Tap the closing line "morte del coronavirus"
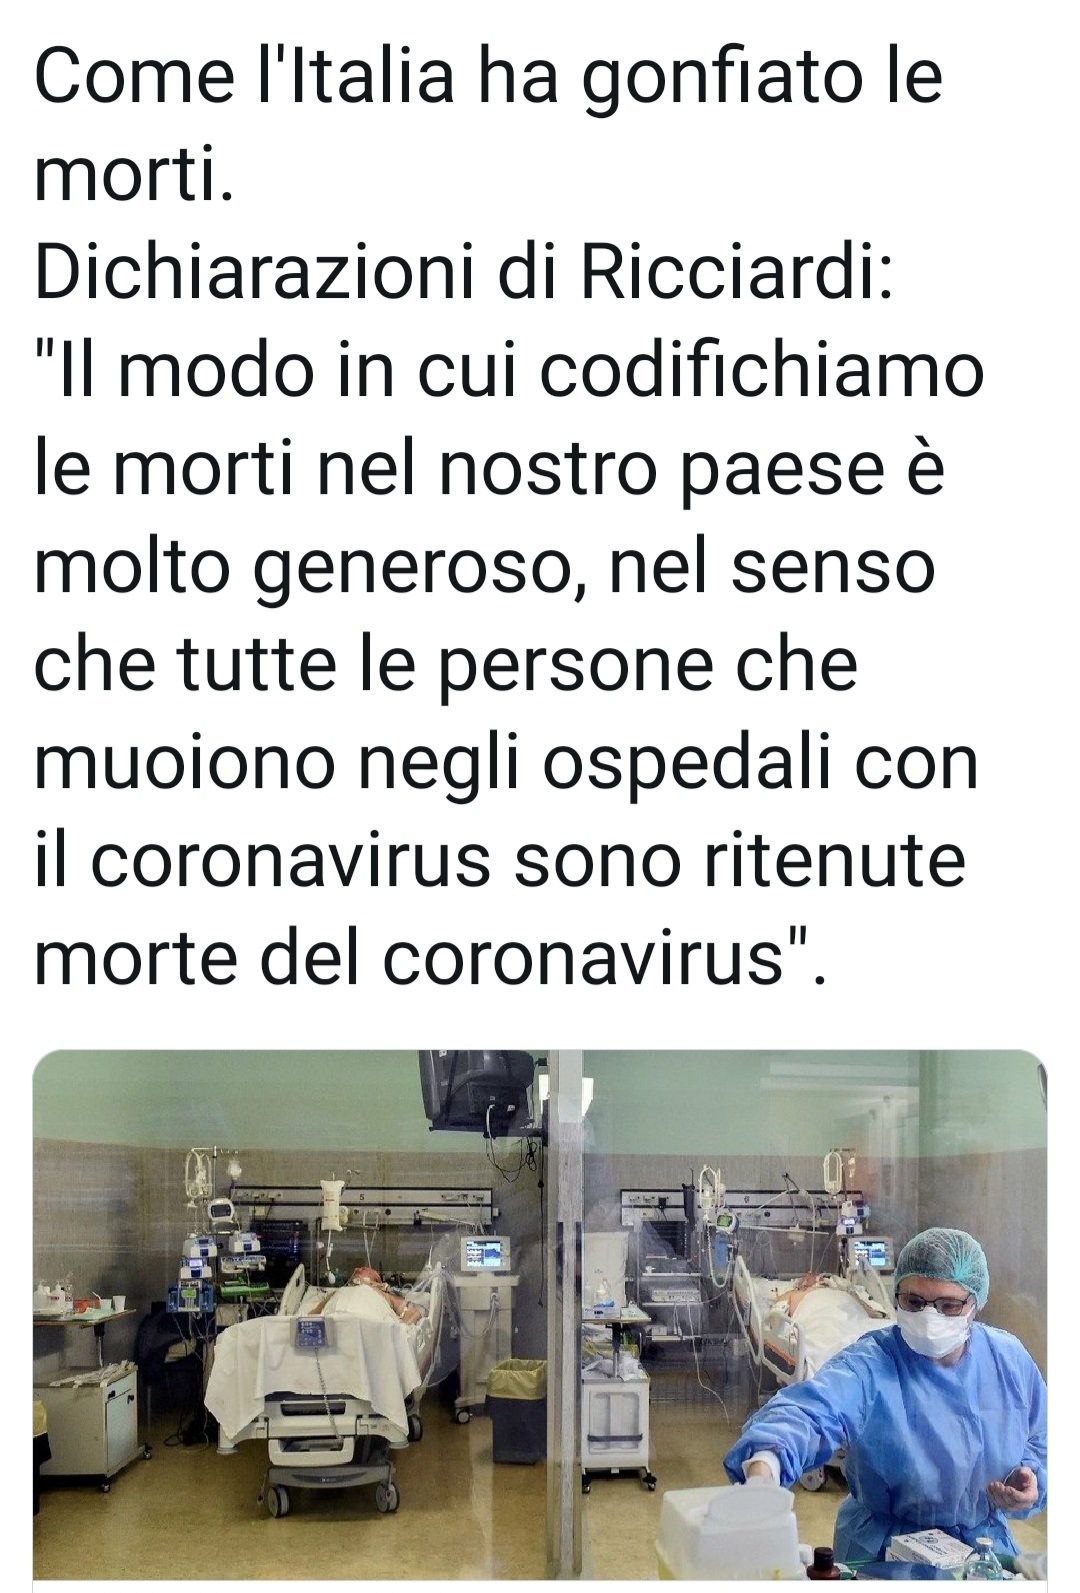The width and height of the screenshot is (1080, 1593). [431, 957]
